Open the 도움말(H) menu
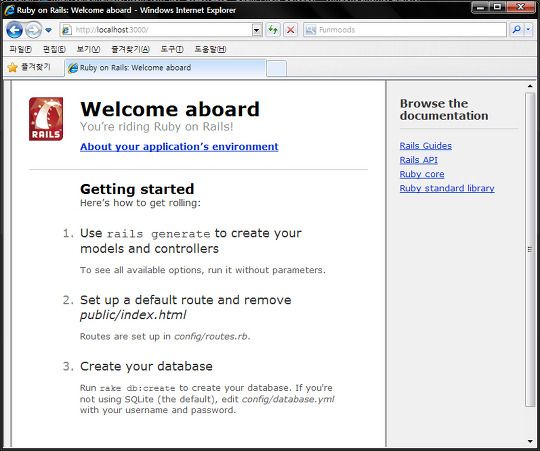540x451 pixels. [210, 49]
